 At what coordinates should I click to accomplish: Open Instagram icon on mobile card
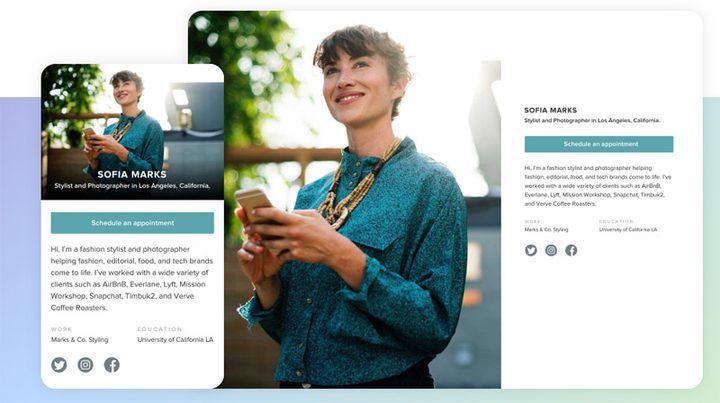[x=85, y=365]
